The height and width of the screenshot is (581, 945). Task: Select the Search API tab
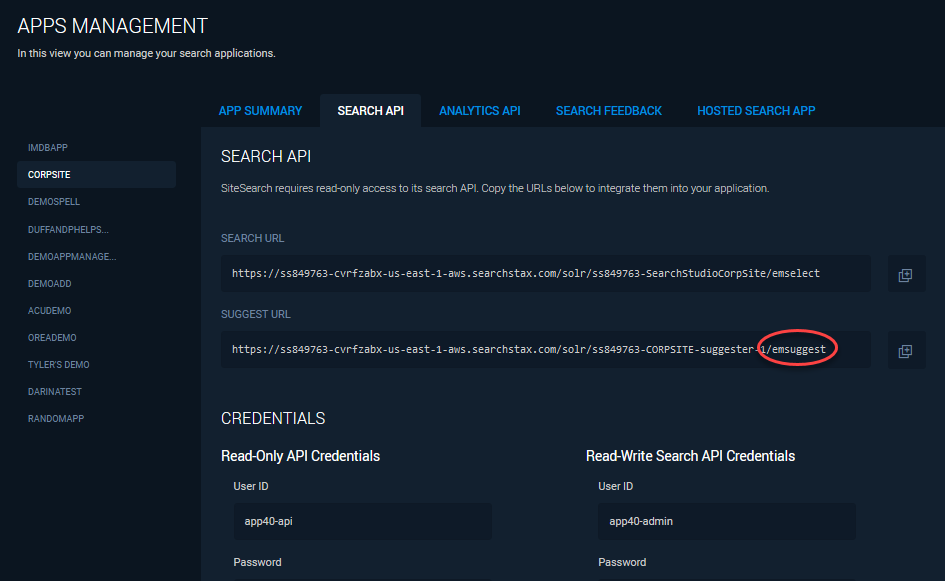point(371,111)
